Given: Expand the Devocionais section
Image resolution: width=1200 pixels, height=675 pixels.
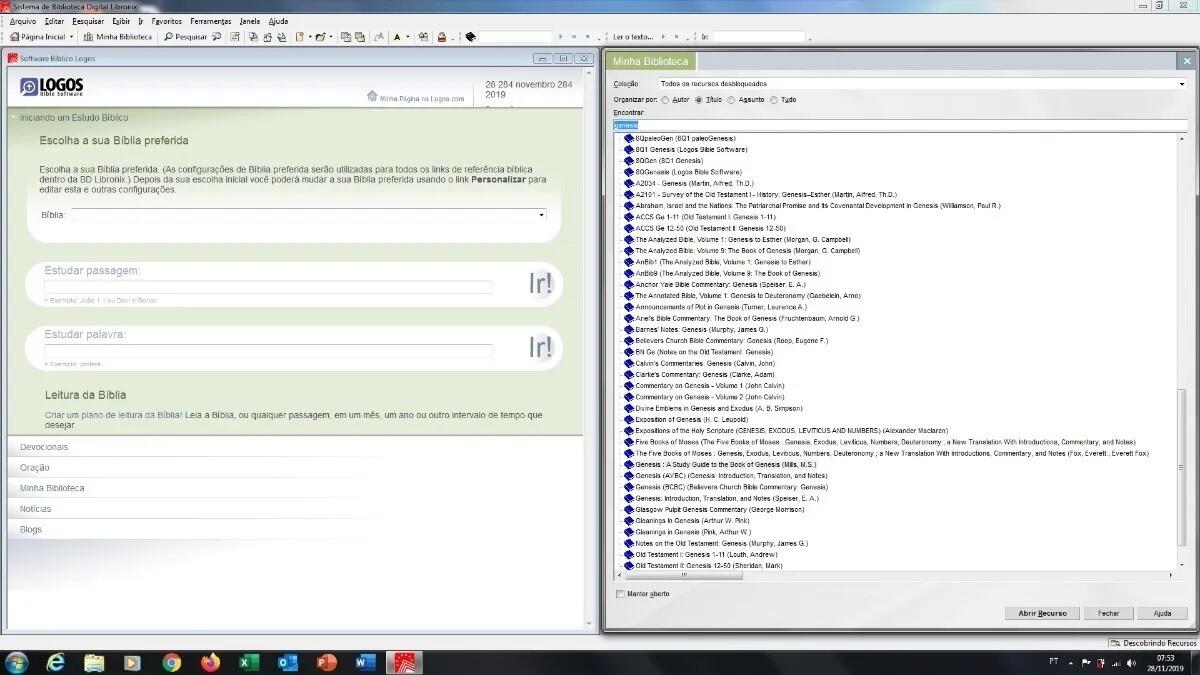Looking at the screenshot, I should [x=44, y=447].
